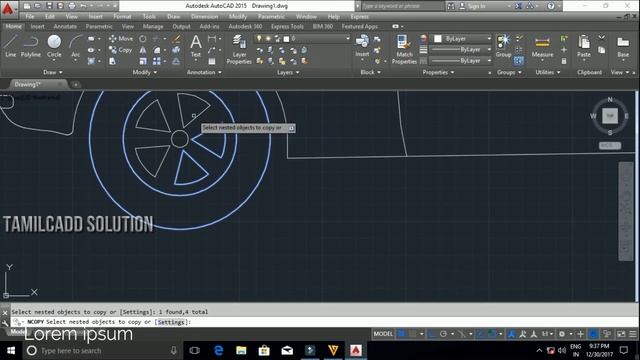Click the Move tool in Modify panel
Viewport: 640px width, 360px height.
click(x=121, y=38)
